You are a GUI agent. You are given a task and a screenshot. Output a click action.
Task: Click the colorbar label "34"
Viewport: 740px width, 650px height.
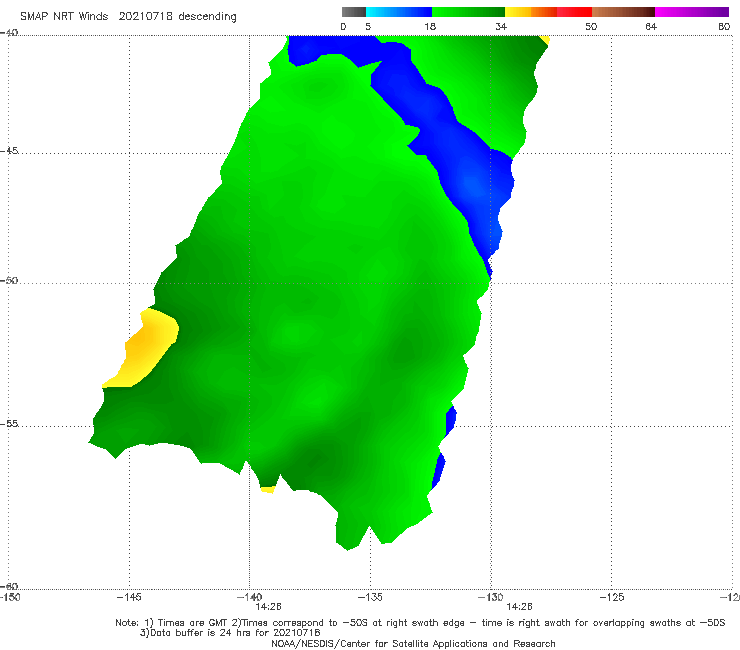tap(501, 26)
